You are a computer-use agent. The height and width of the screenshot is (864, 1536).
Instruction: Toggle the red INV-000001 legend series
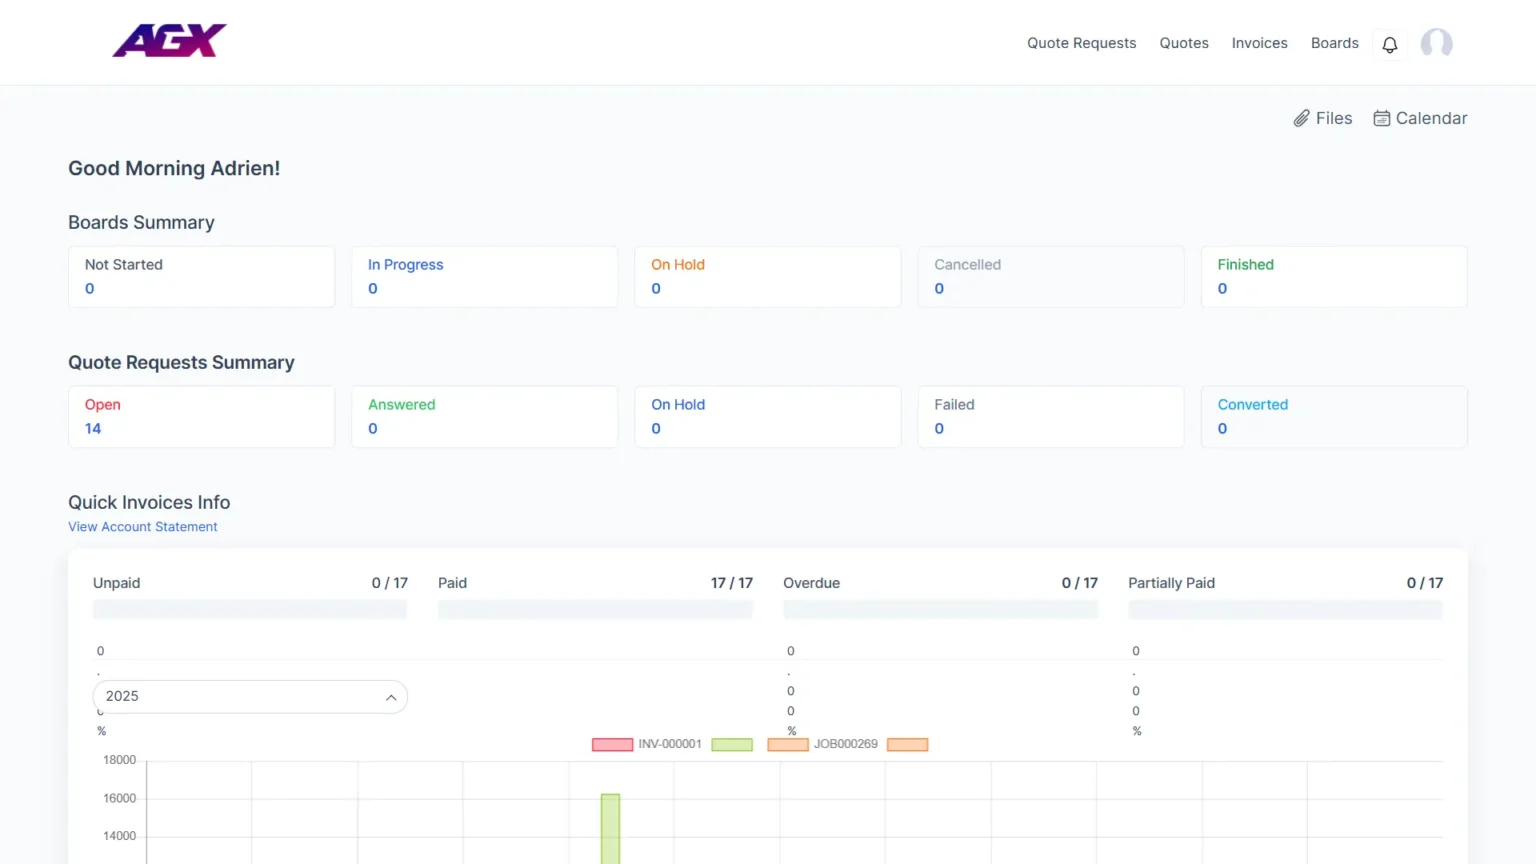(x=646, y=744)
